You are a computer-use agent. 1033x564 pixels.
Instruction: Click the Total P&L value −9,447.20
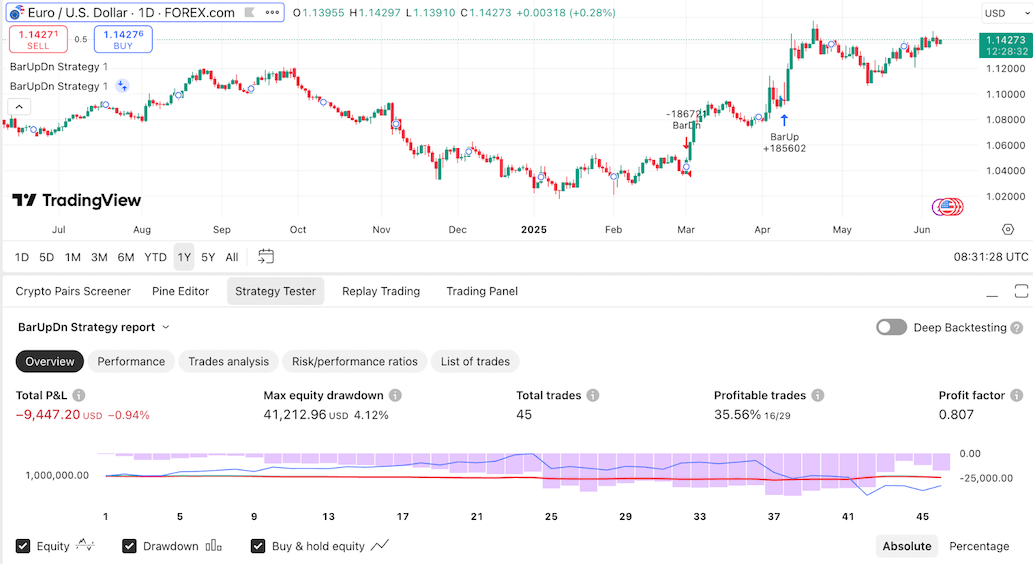tap(48, 414)
